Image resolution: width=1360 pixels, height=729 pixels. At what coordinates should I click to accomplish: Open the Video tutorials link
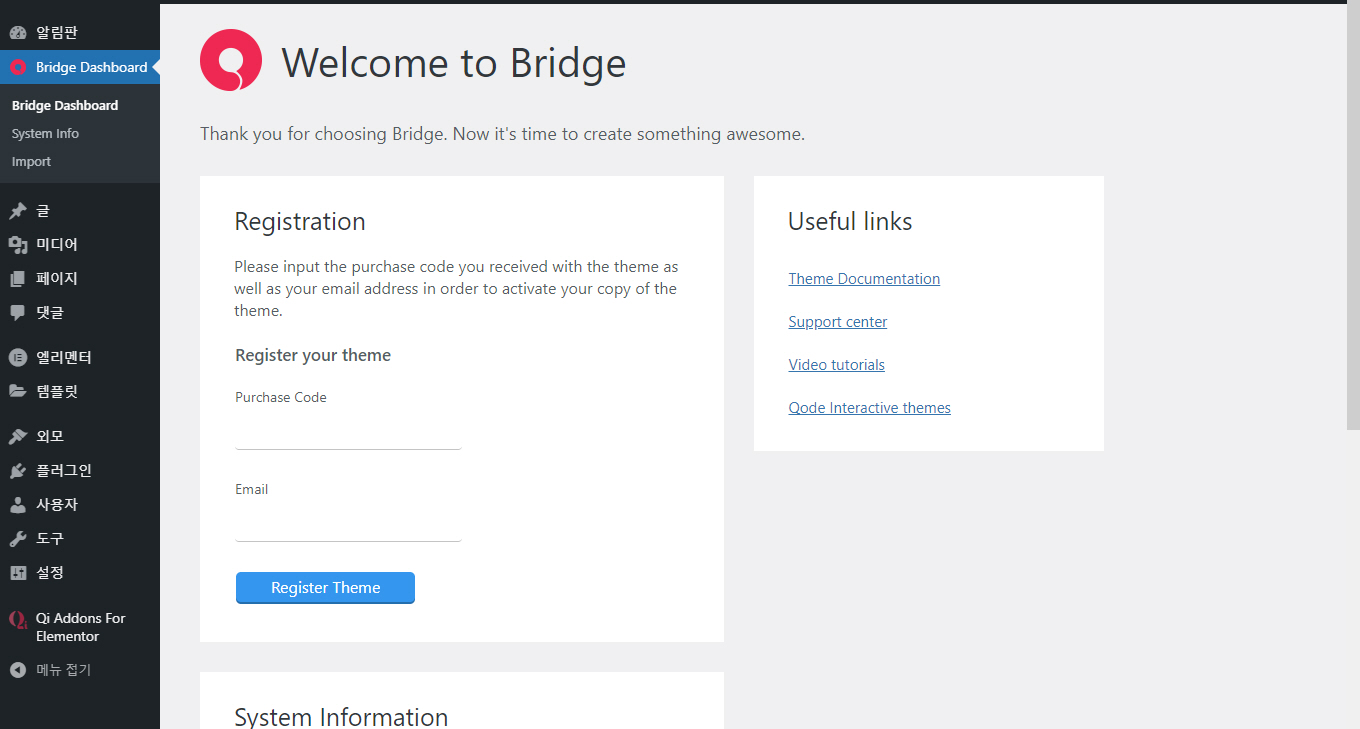(837, 365)
